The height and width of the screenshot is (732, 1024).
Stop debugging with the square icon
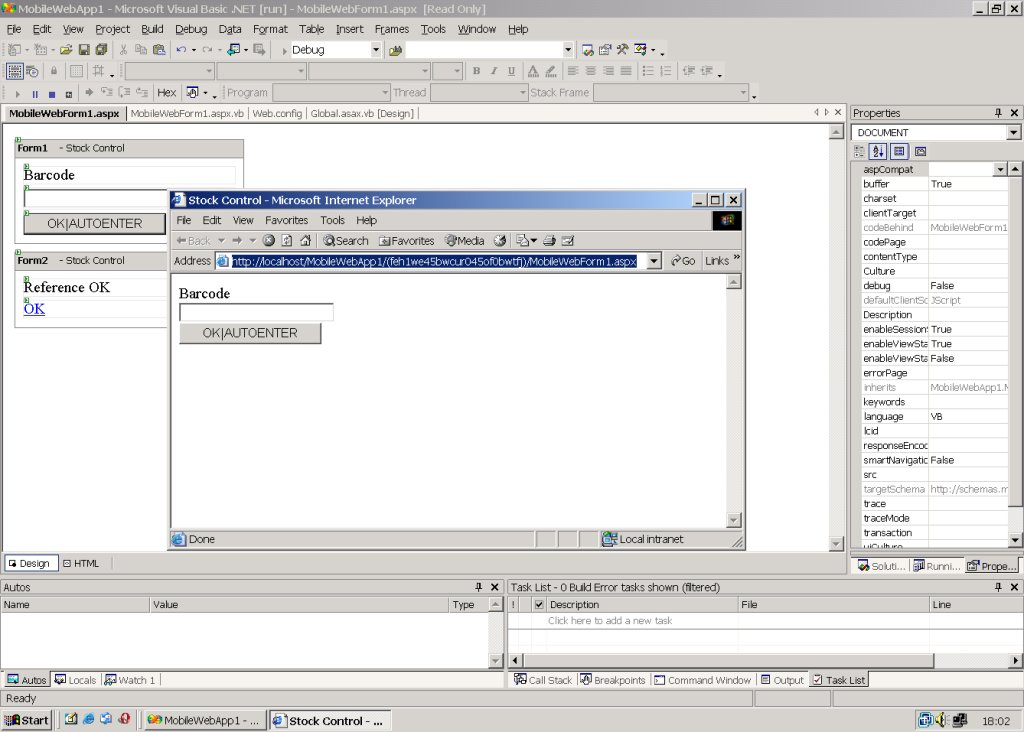click(52, 93)
